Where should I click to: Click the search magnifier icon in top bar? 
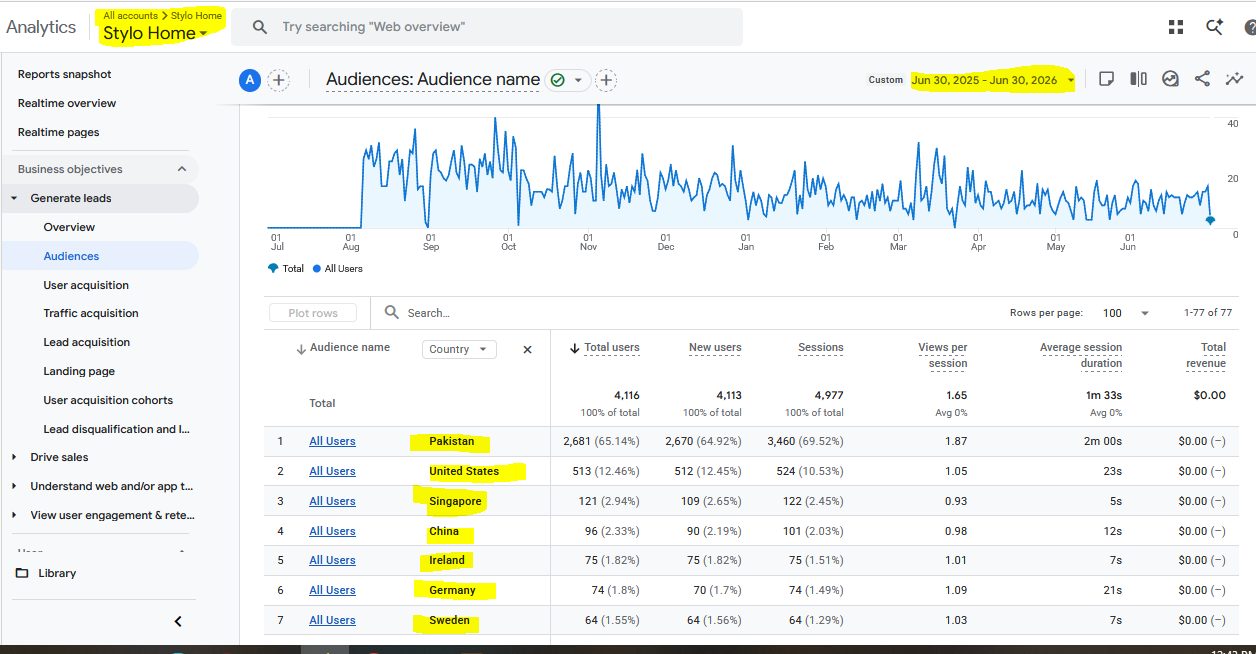coord(260,27)
